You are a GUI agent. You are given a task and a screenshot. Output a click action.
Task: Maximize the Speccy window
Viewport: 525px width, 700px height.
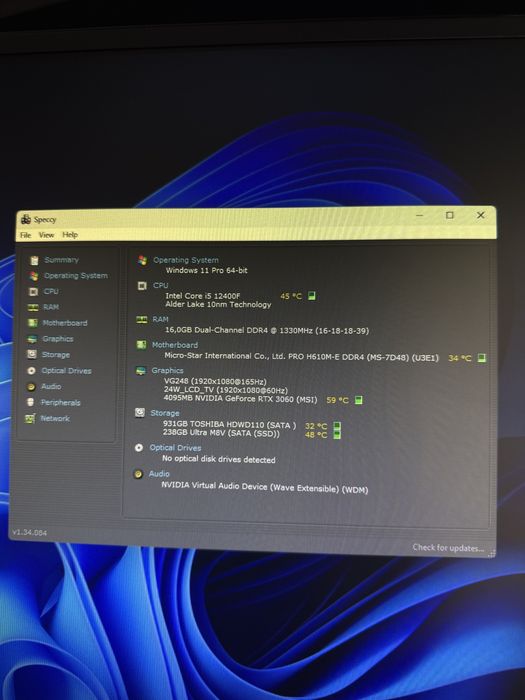[x=450, y=215]
